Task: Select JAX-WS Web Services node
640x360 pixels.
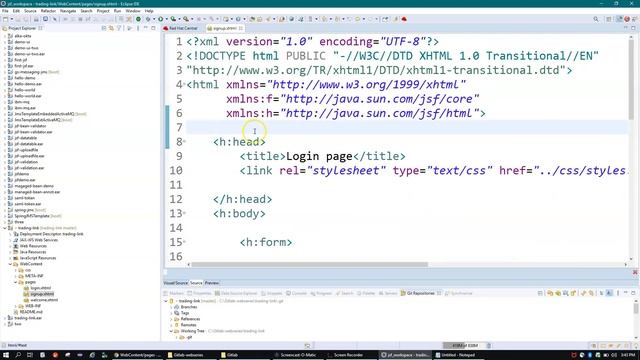Action: (39, 240)
